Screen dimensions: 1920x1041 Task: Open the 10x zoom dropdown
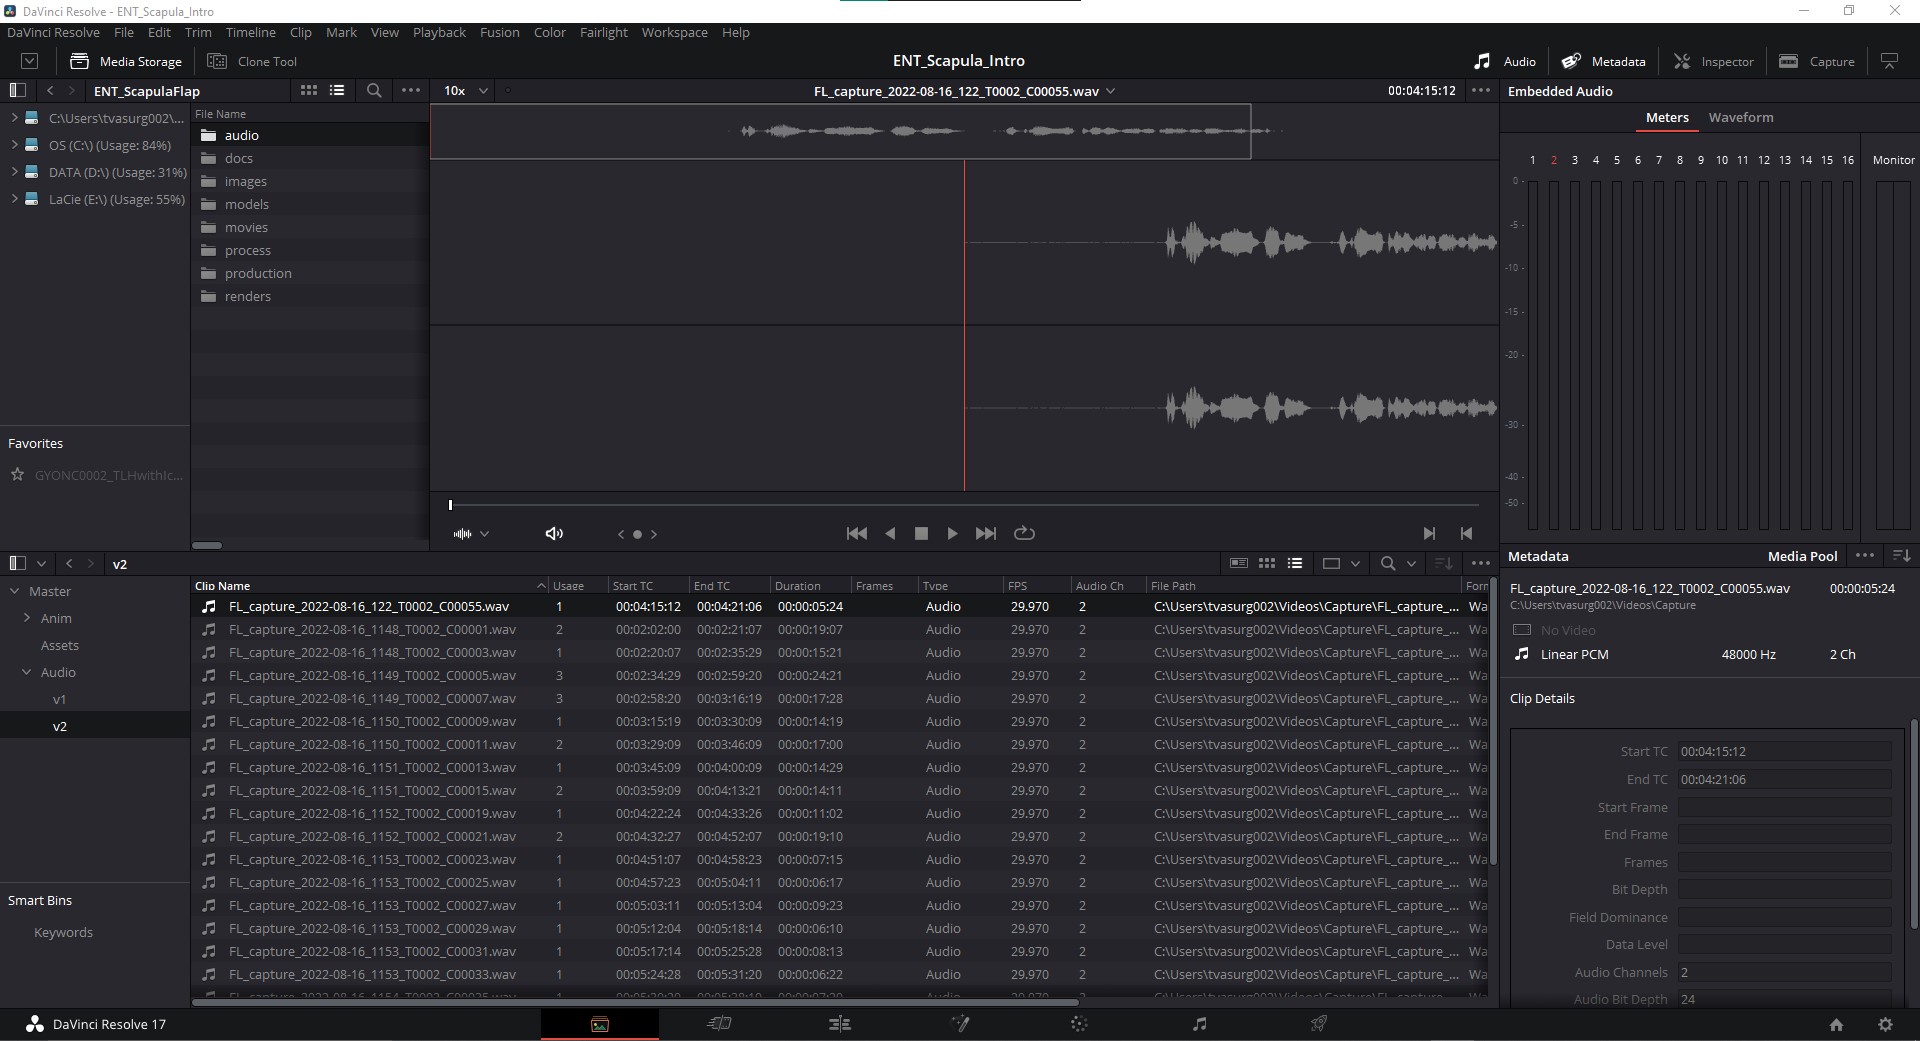[x=466, y=90]
